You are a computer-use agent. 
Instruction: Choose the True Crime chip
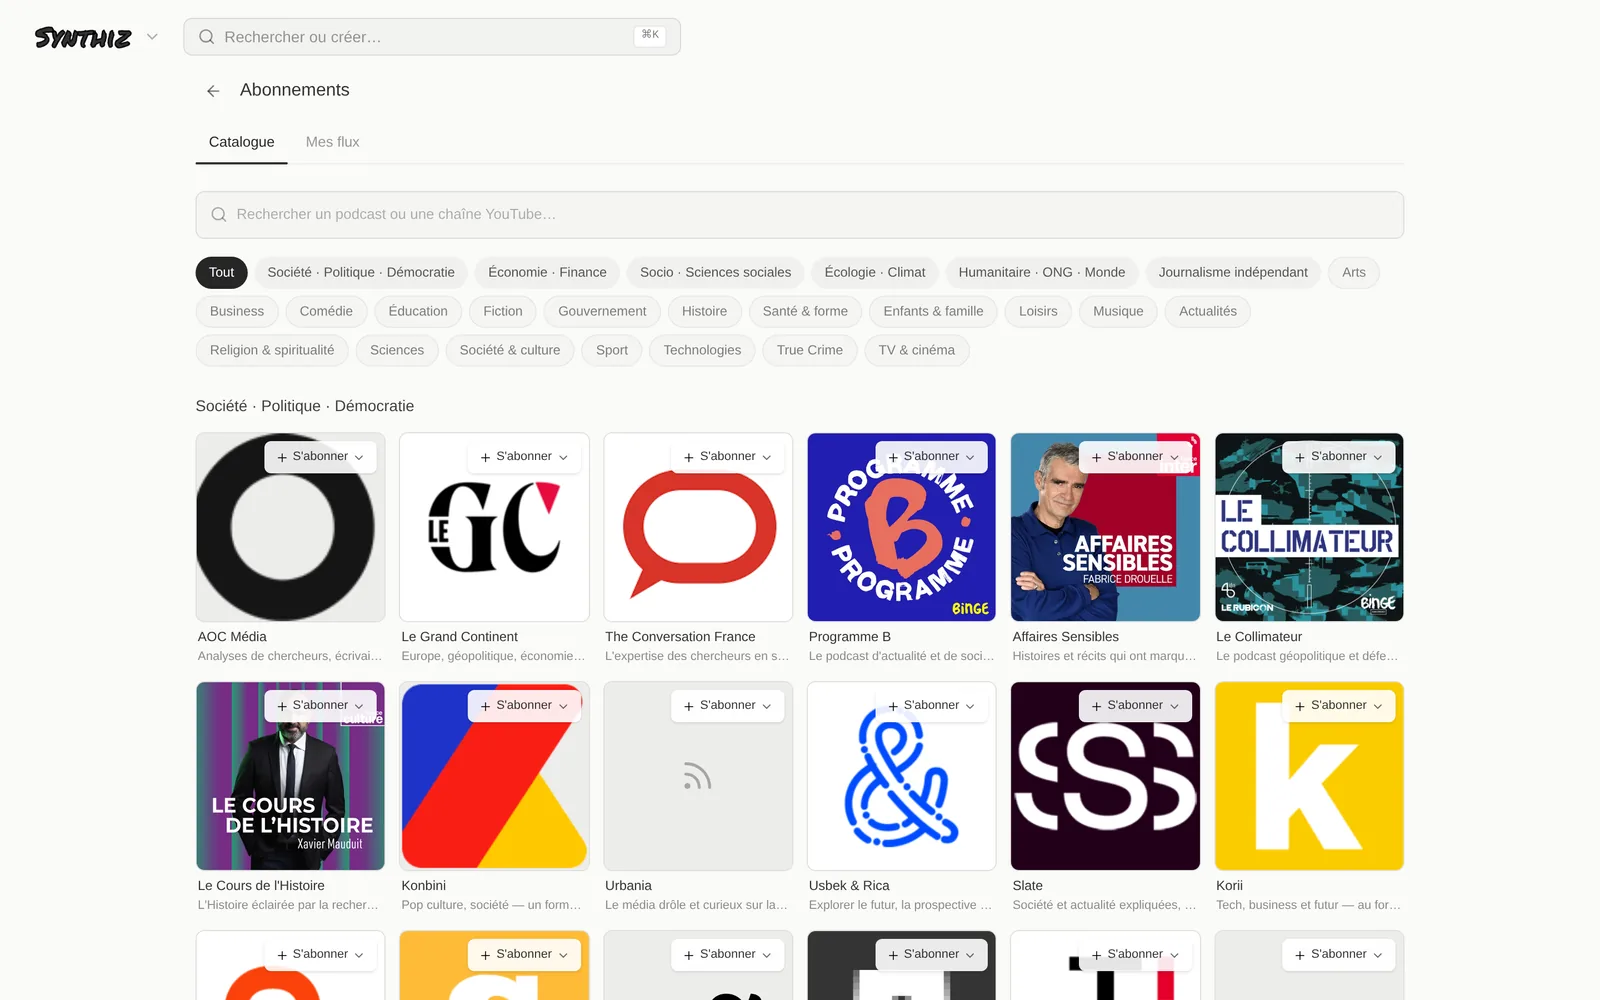pos(810,350)
